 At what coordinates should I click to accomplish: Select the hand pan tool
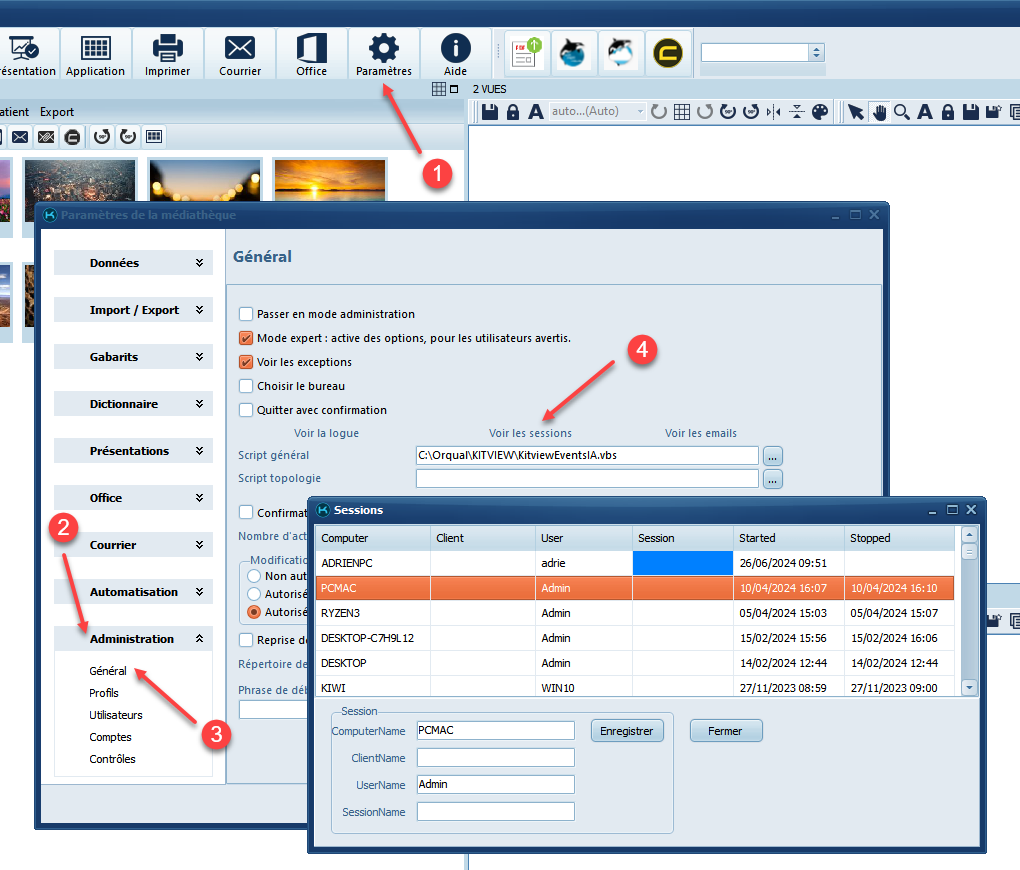[879, 112]
